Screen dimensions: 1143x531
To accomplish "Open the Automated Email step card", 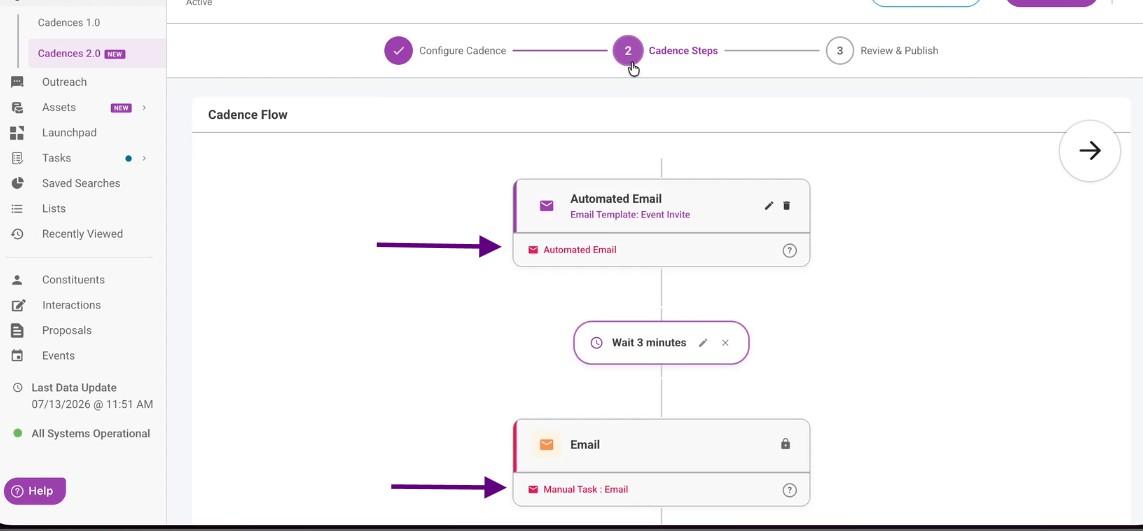I will click(x=661, y=206).
